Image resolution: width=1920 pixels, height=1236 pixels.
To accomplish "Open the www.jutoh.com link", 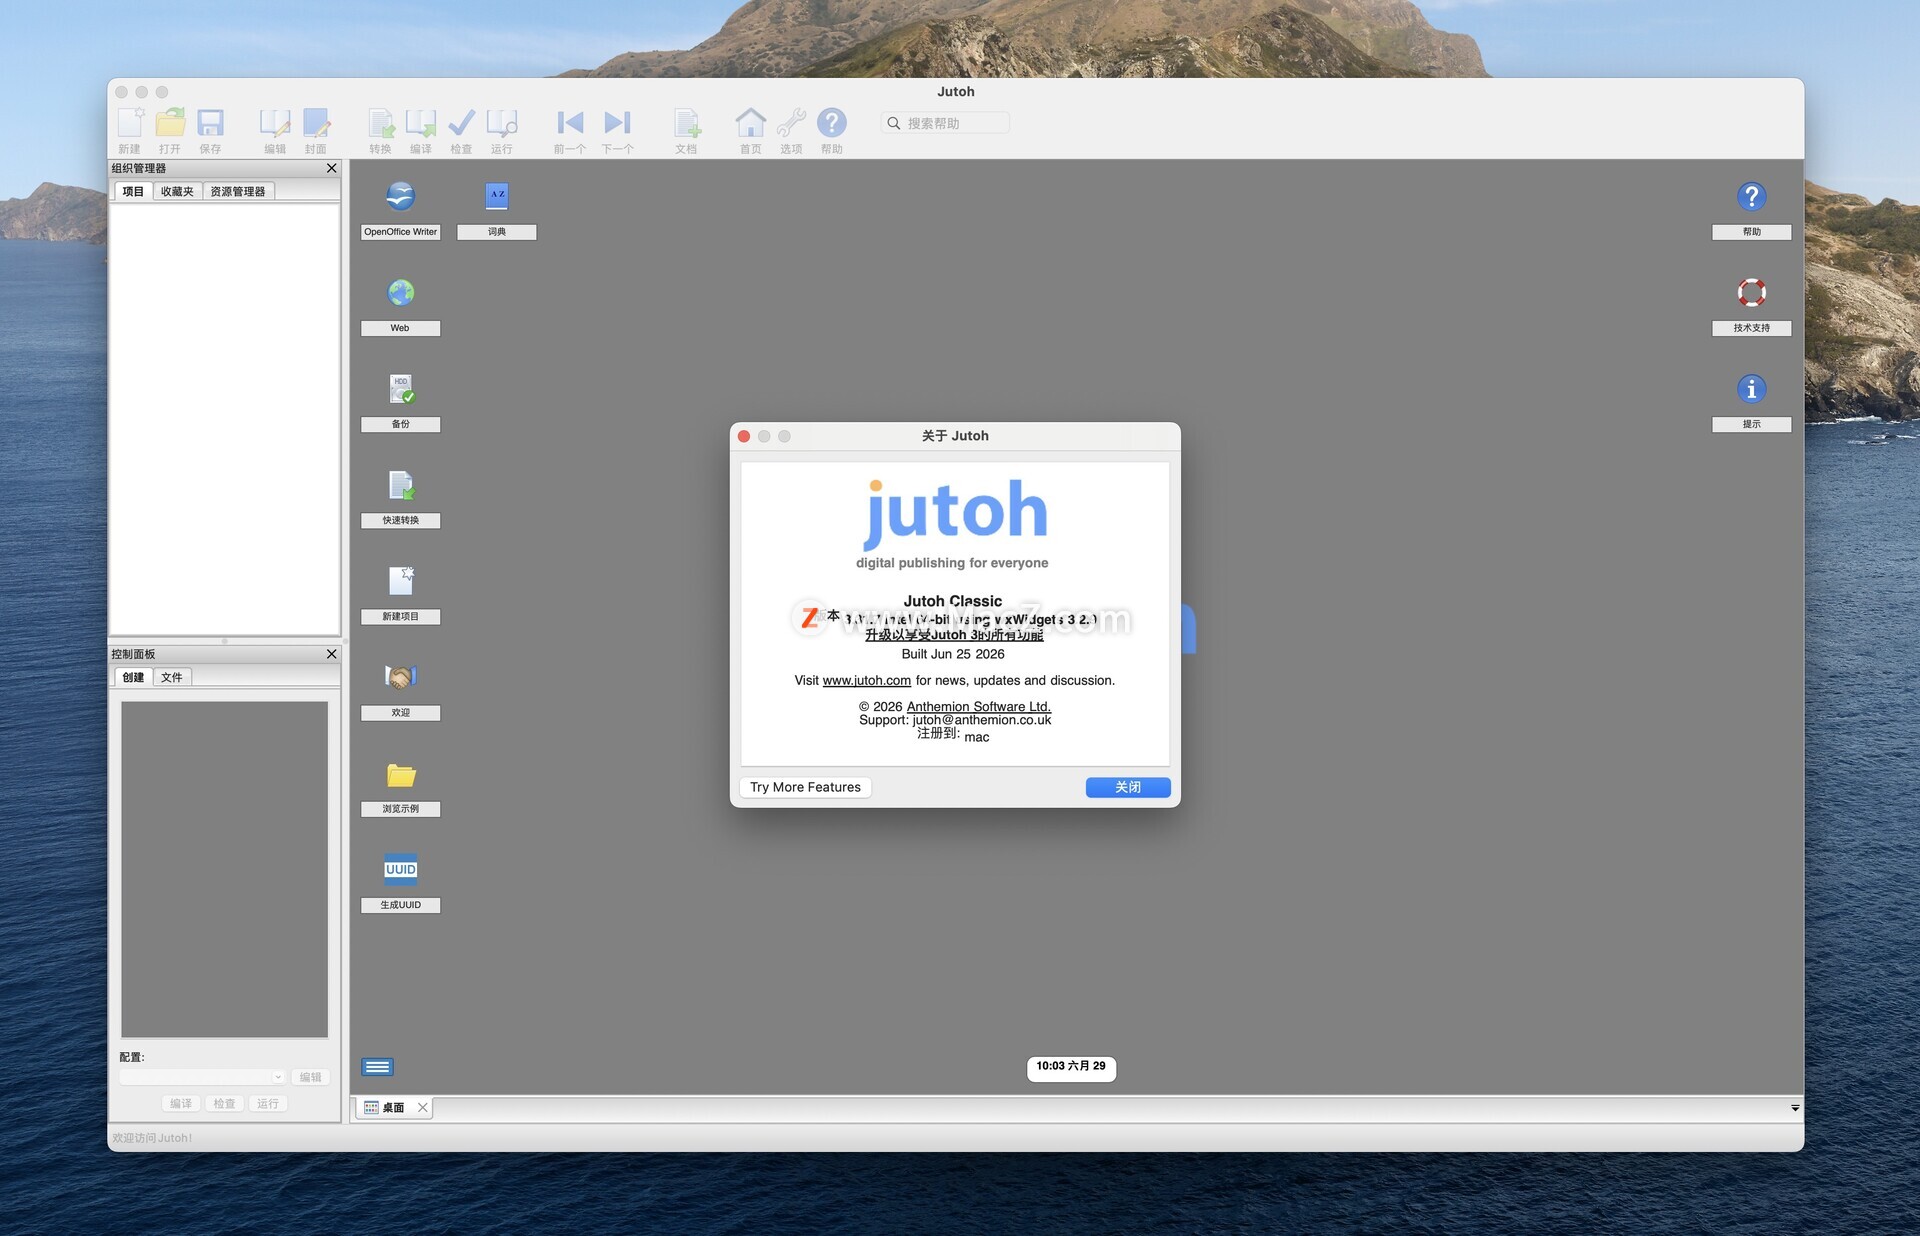I will (x=867, y=680).
